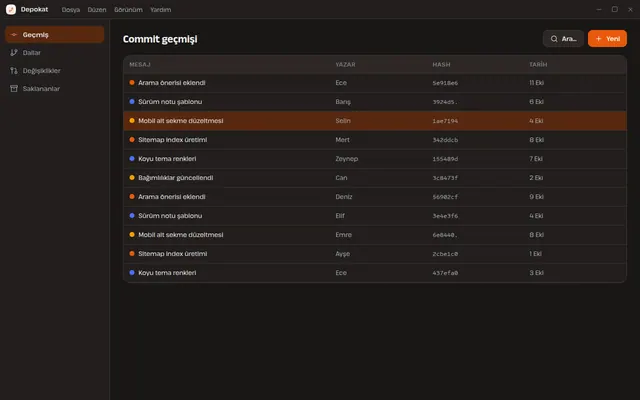Select the Geçmiş commit icon in sidebar

pyautogui.click(x=14, y=35)
